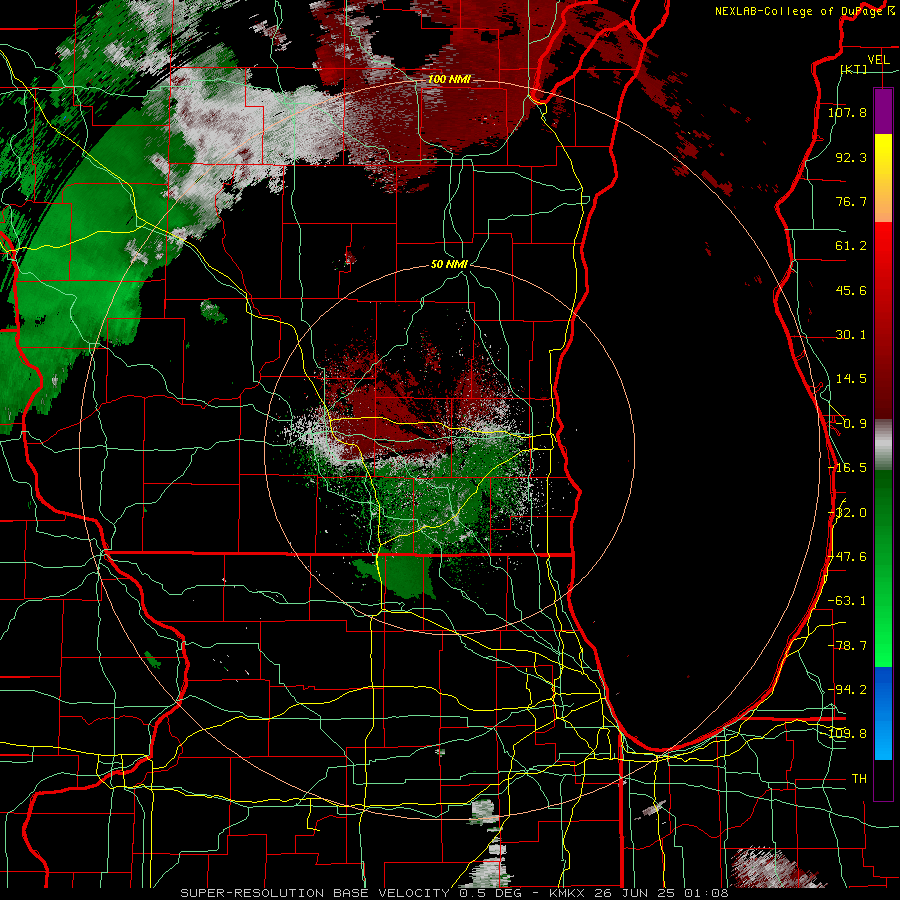Click the light blue segment of color bar
The height and width of the screenshot is (900, 900).
coord(883,740)
